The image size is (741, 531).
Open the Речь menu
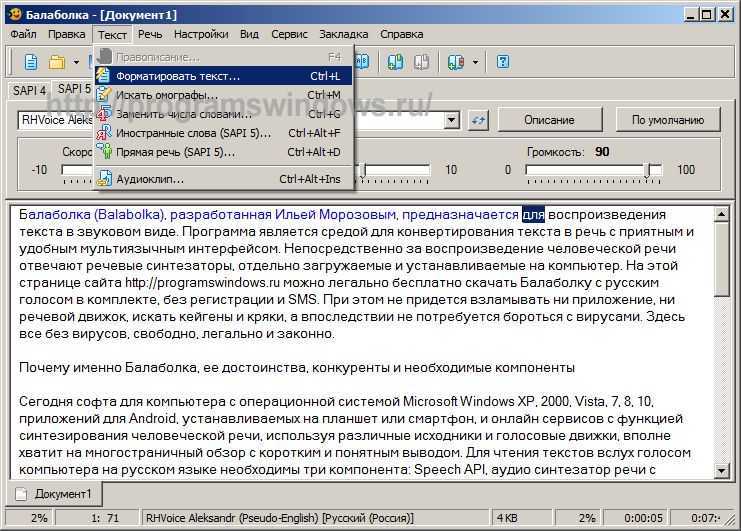[x=150, y=34]
